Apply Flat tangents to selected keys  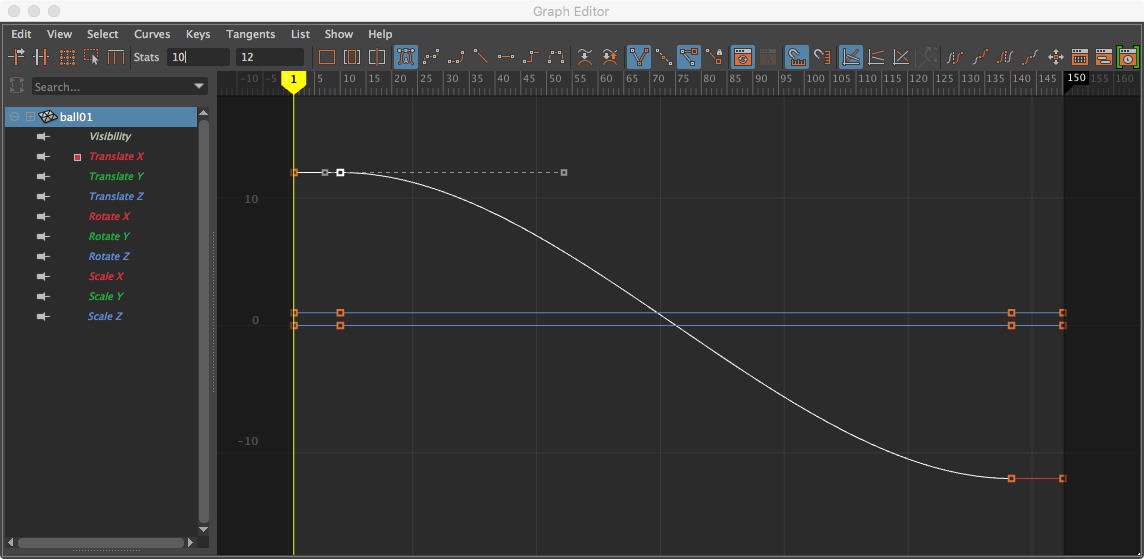click(x=506, y=57)
